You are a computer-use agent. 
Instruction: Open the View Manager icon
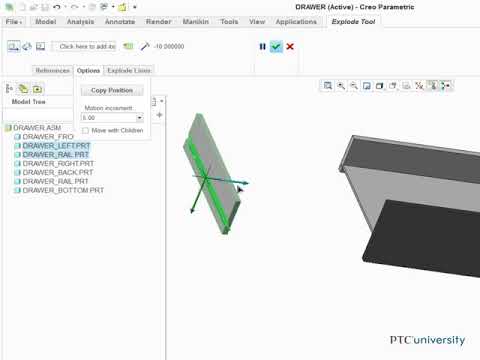[x=406, y=86]
